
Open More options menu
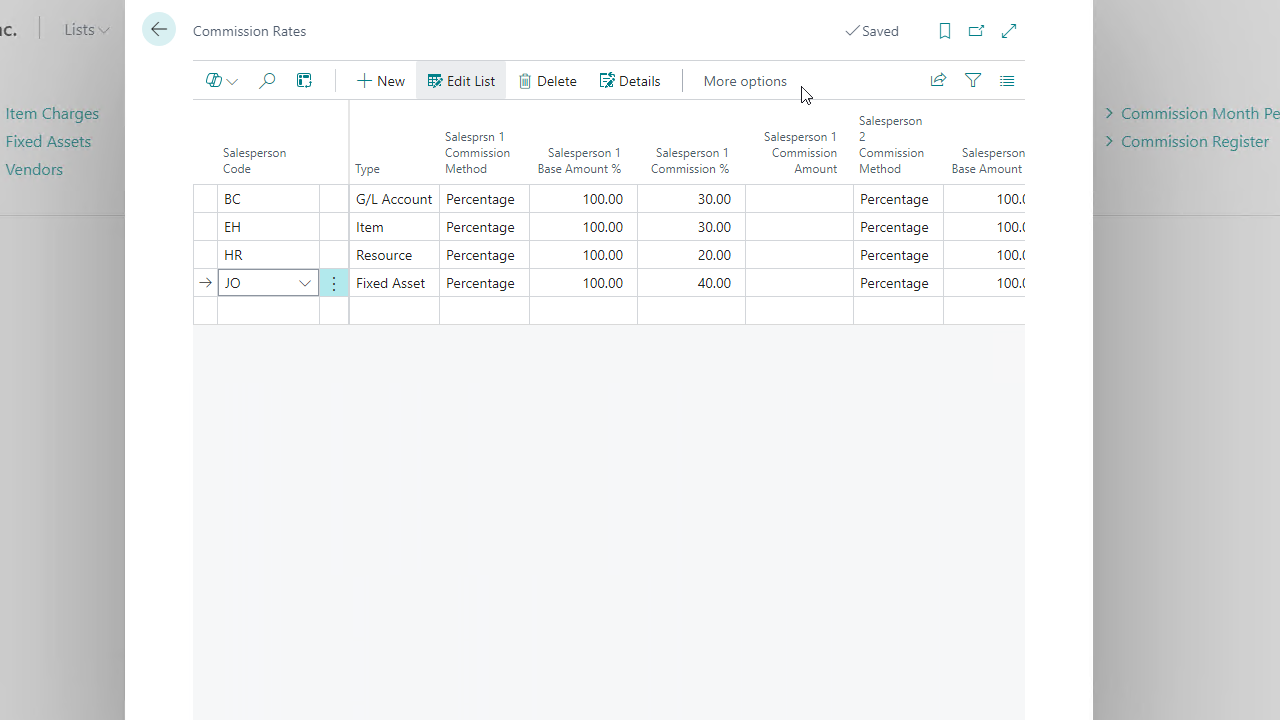coord(745,81)
